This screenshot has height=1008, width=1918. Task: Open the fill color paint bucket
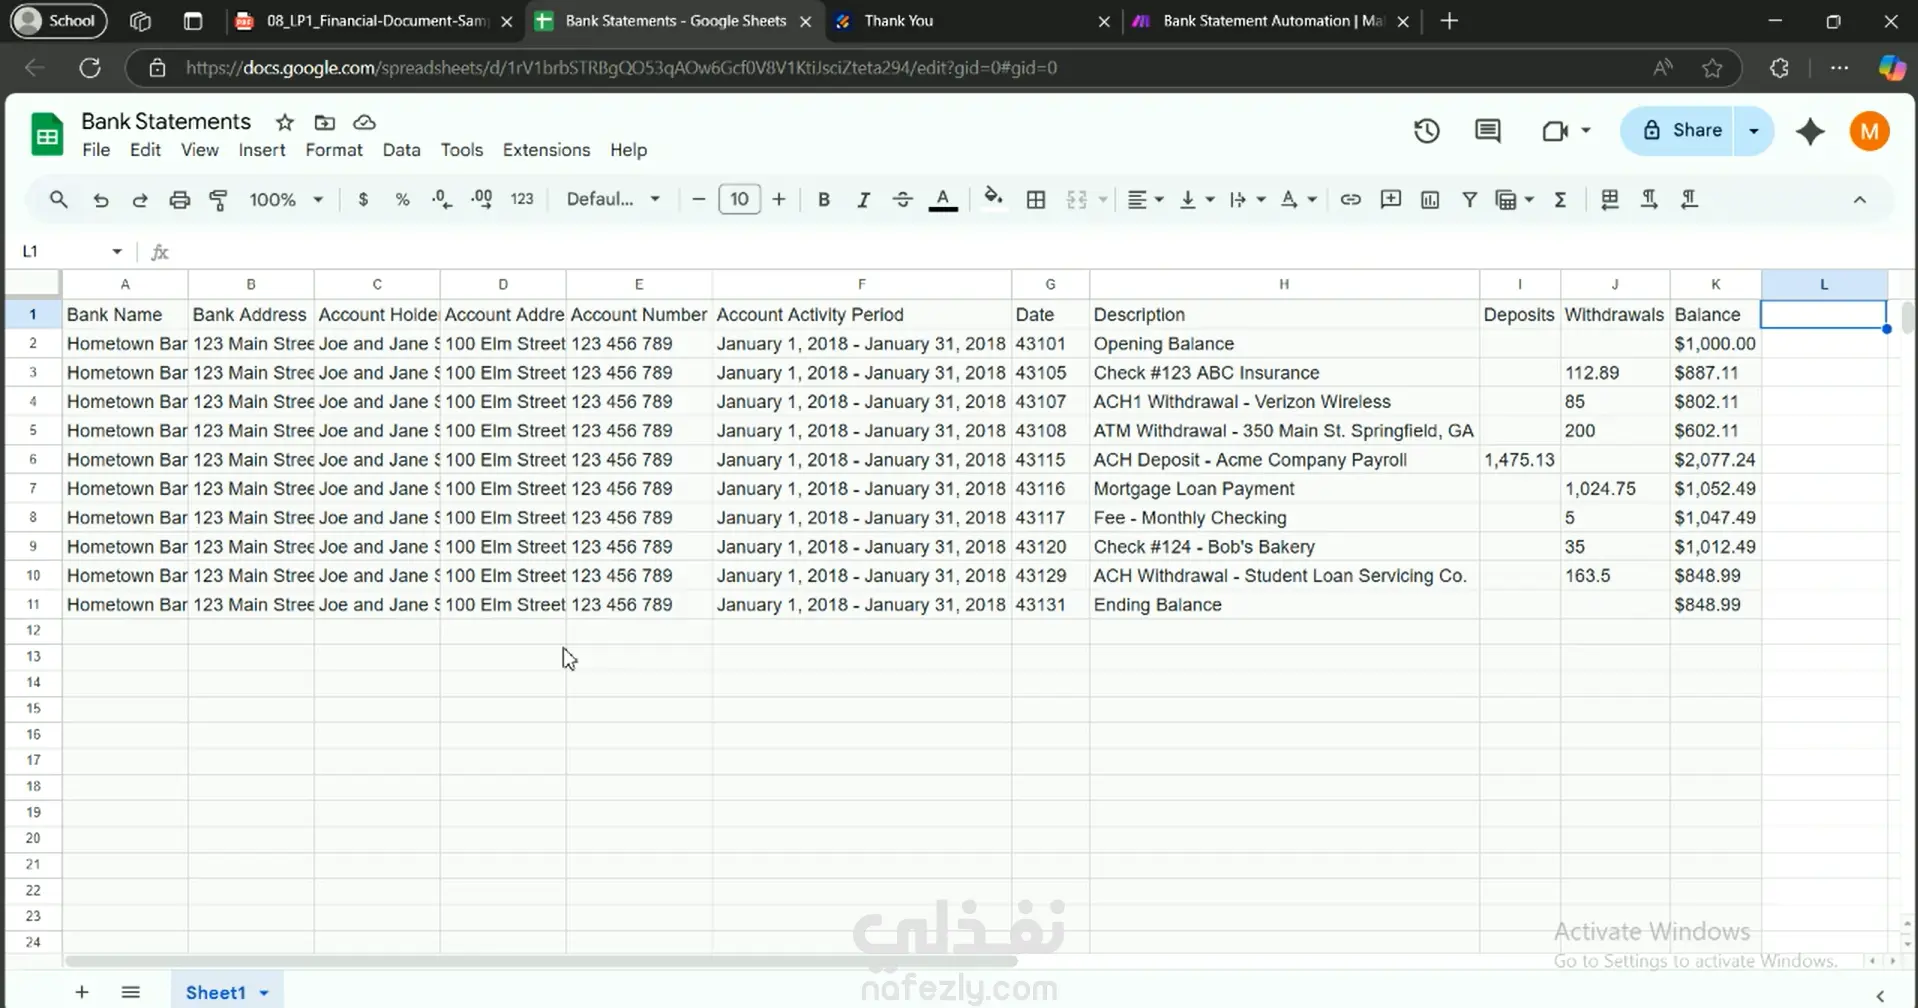tap(993, 198)
